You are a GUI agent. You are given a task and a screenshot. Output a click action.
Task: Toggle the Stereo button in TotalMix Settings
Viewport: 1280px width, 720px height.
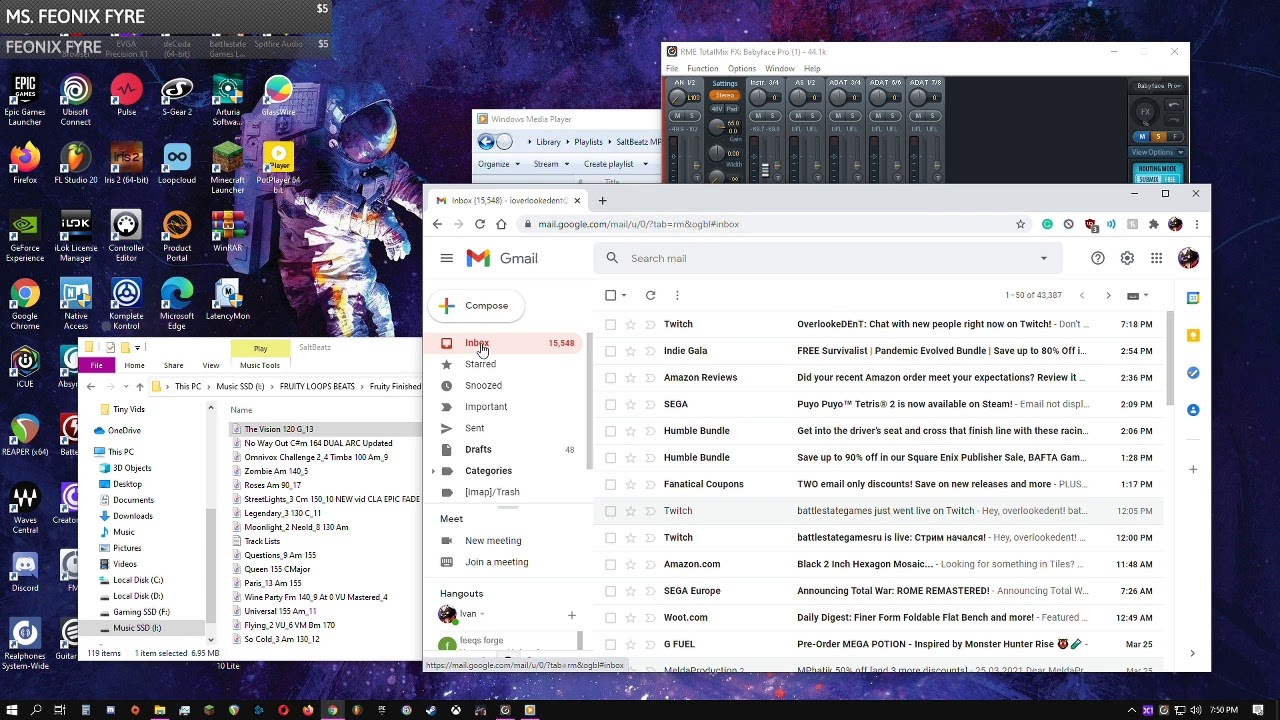(724, 96)
